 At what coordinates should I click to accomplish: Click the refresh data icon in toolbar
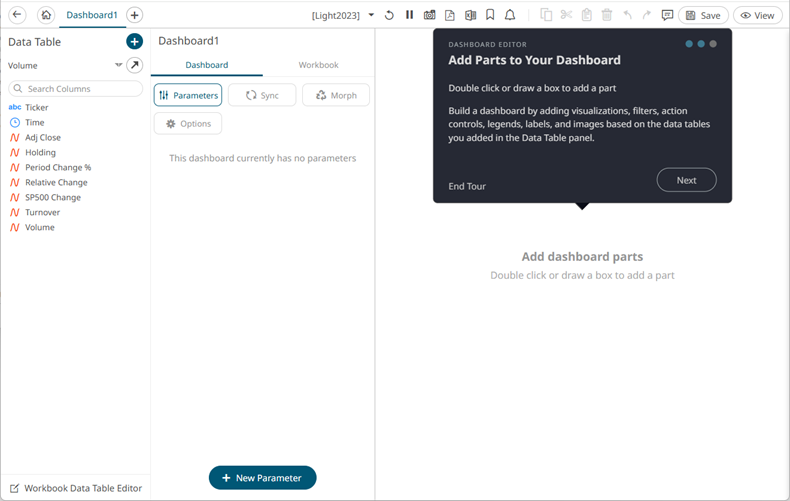389,15
